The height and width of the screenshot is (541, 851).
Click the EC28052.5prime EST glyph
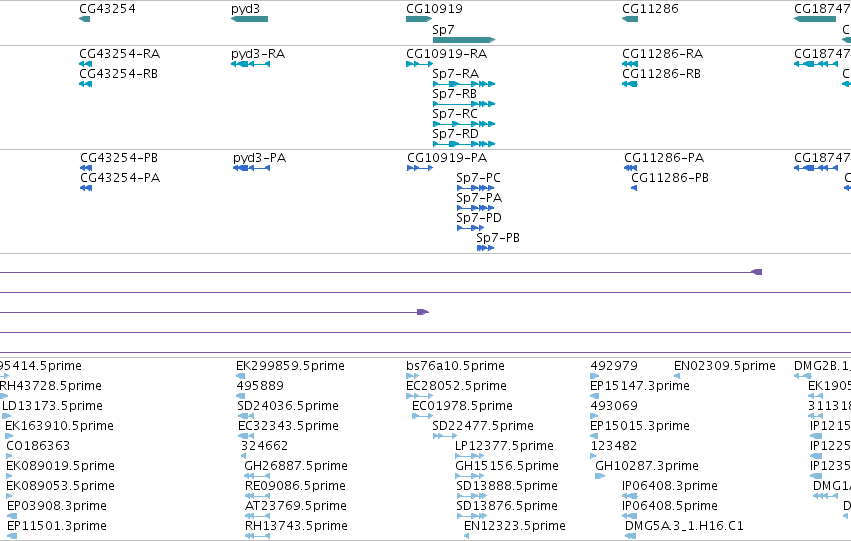[x=420, y=396]
